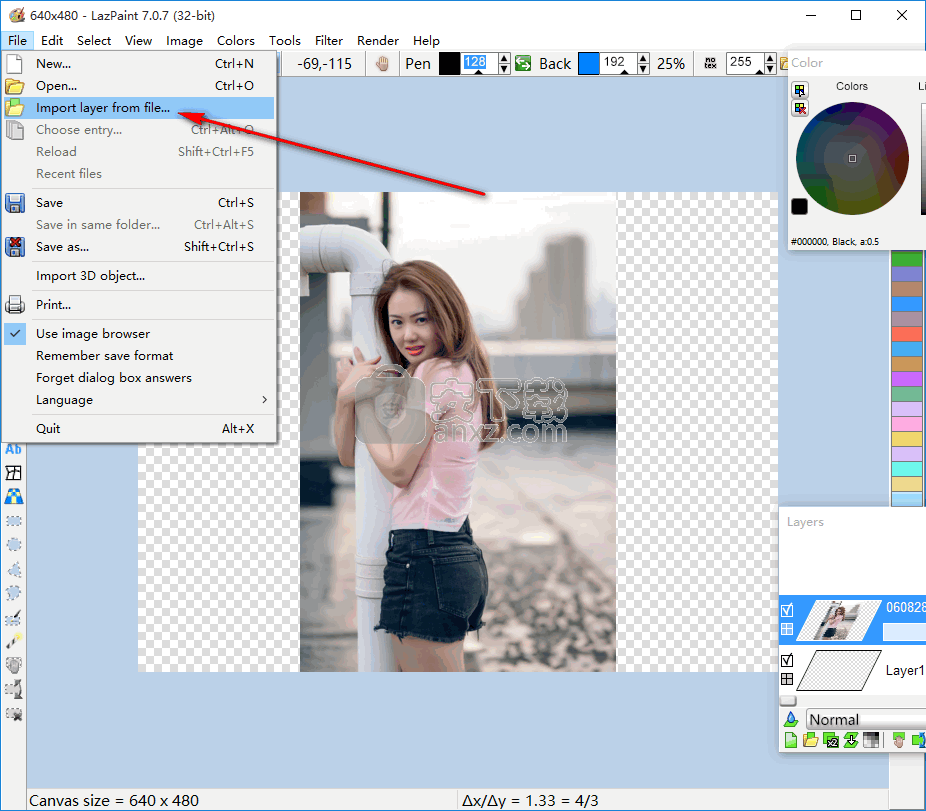Add a new empty layer

(791, 740)
